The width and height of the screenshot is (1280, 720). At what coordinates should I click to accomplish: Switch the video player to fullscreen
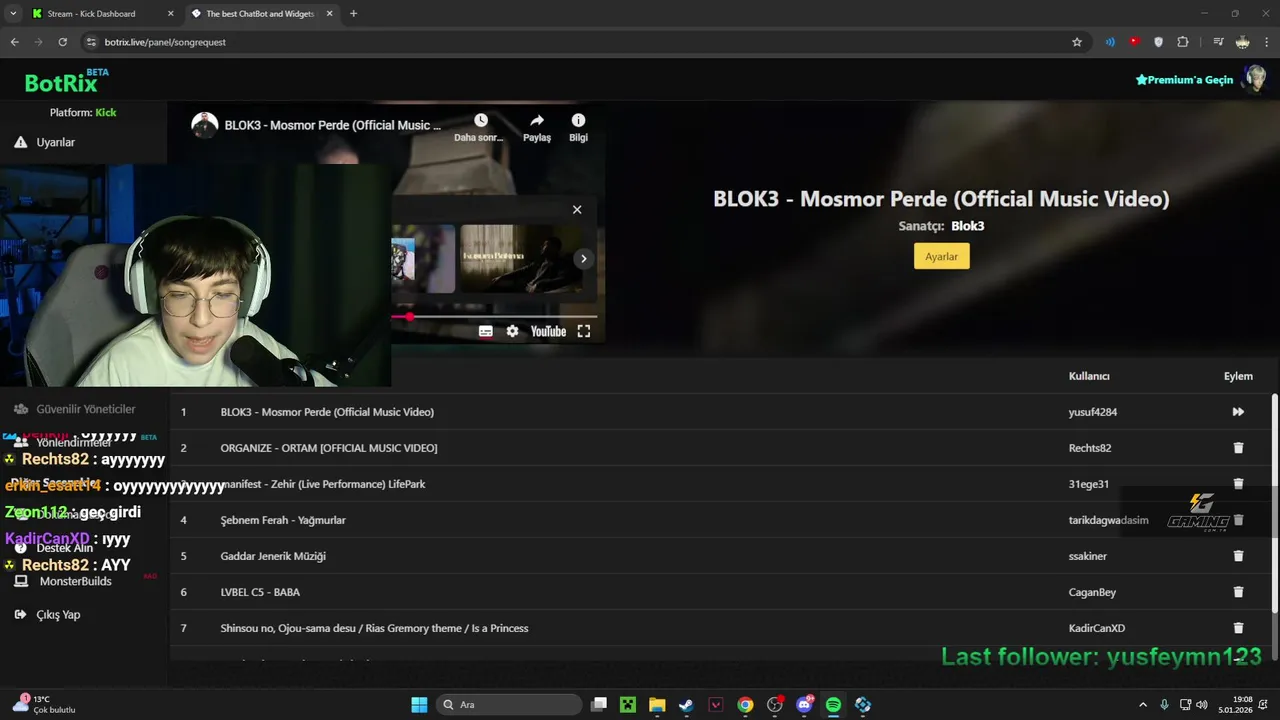click(584, 331)
